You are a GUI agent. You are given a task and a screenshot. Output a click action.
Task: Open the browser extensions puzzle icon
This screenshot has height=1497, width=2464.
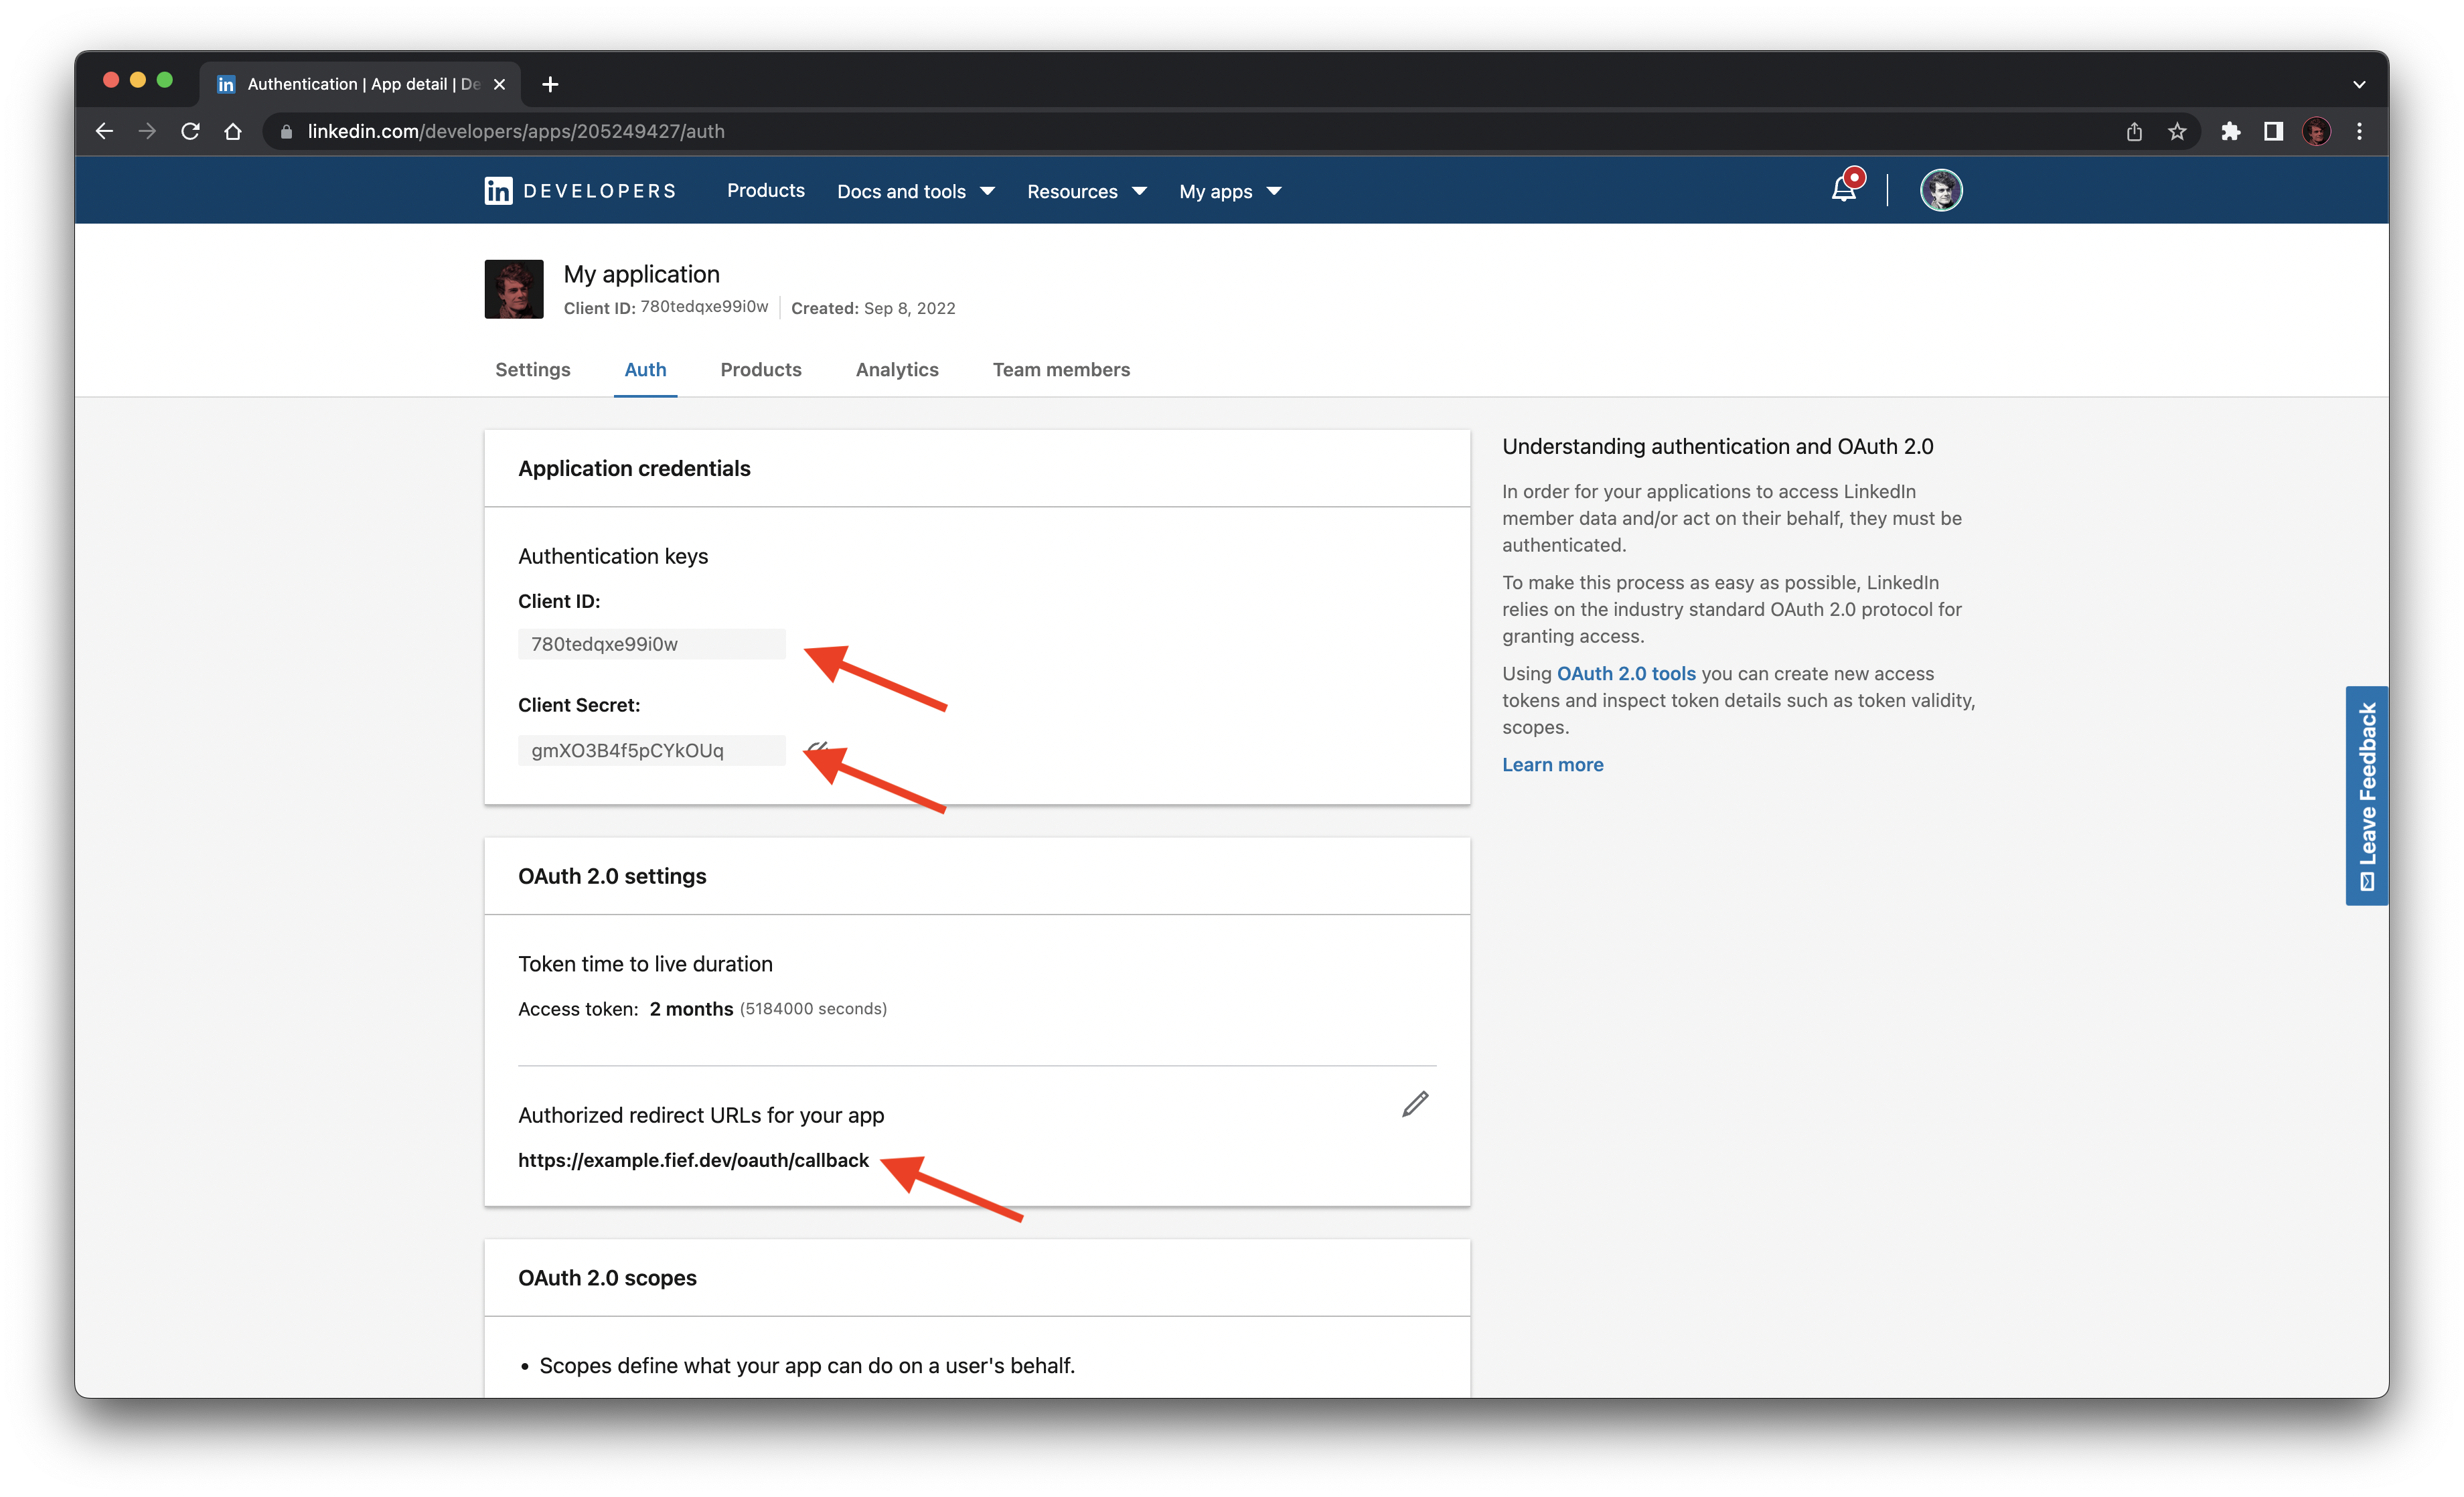[2230, 131]
